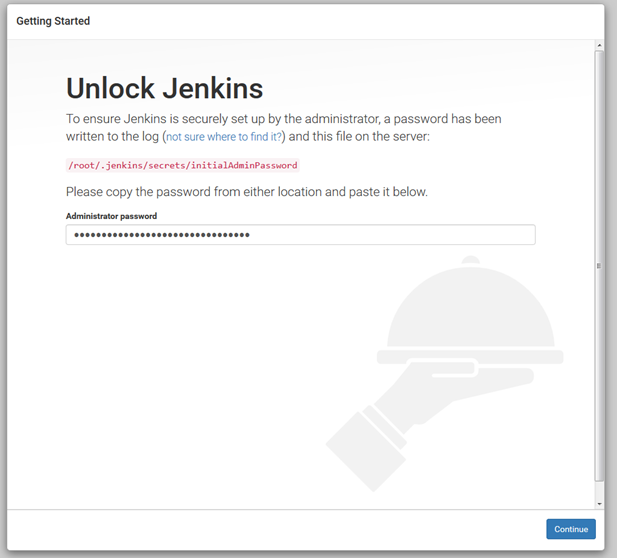Click the "Please copy the password" instruction

pos(246,191)
